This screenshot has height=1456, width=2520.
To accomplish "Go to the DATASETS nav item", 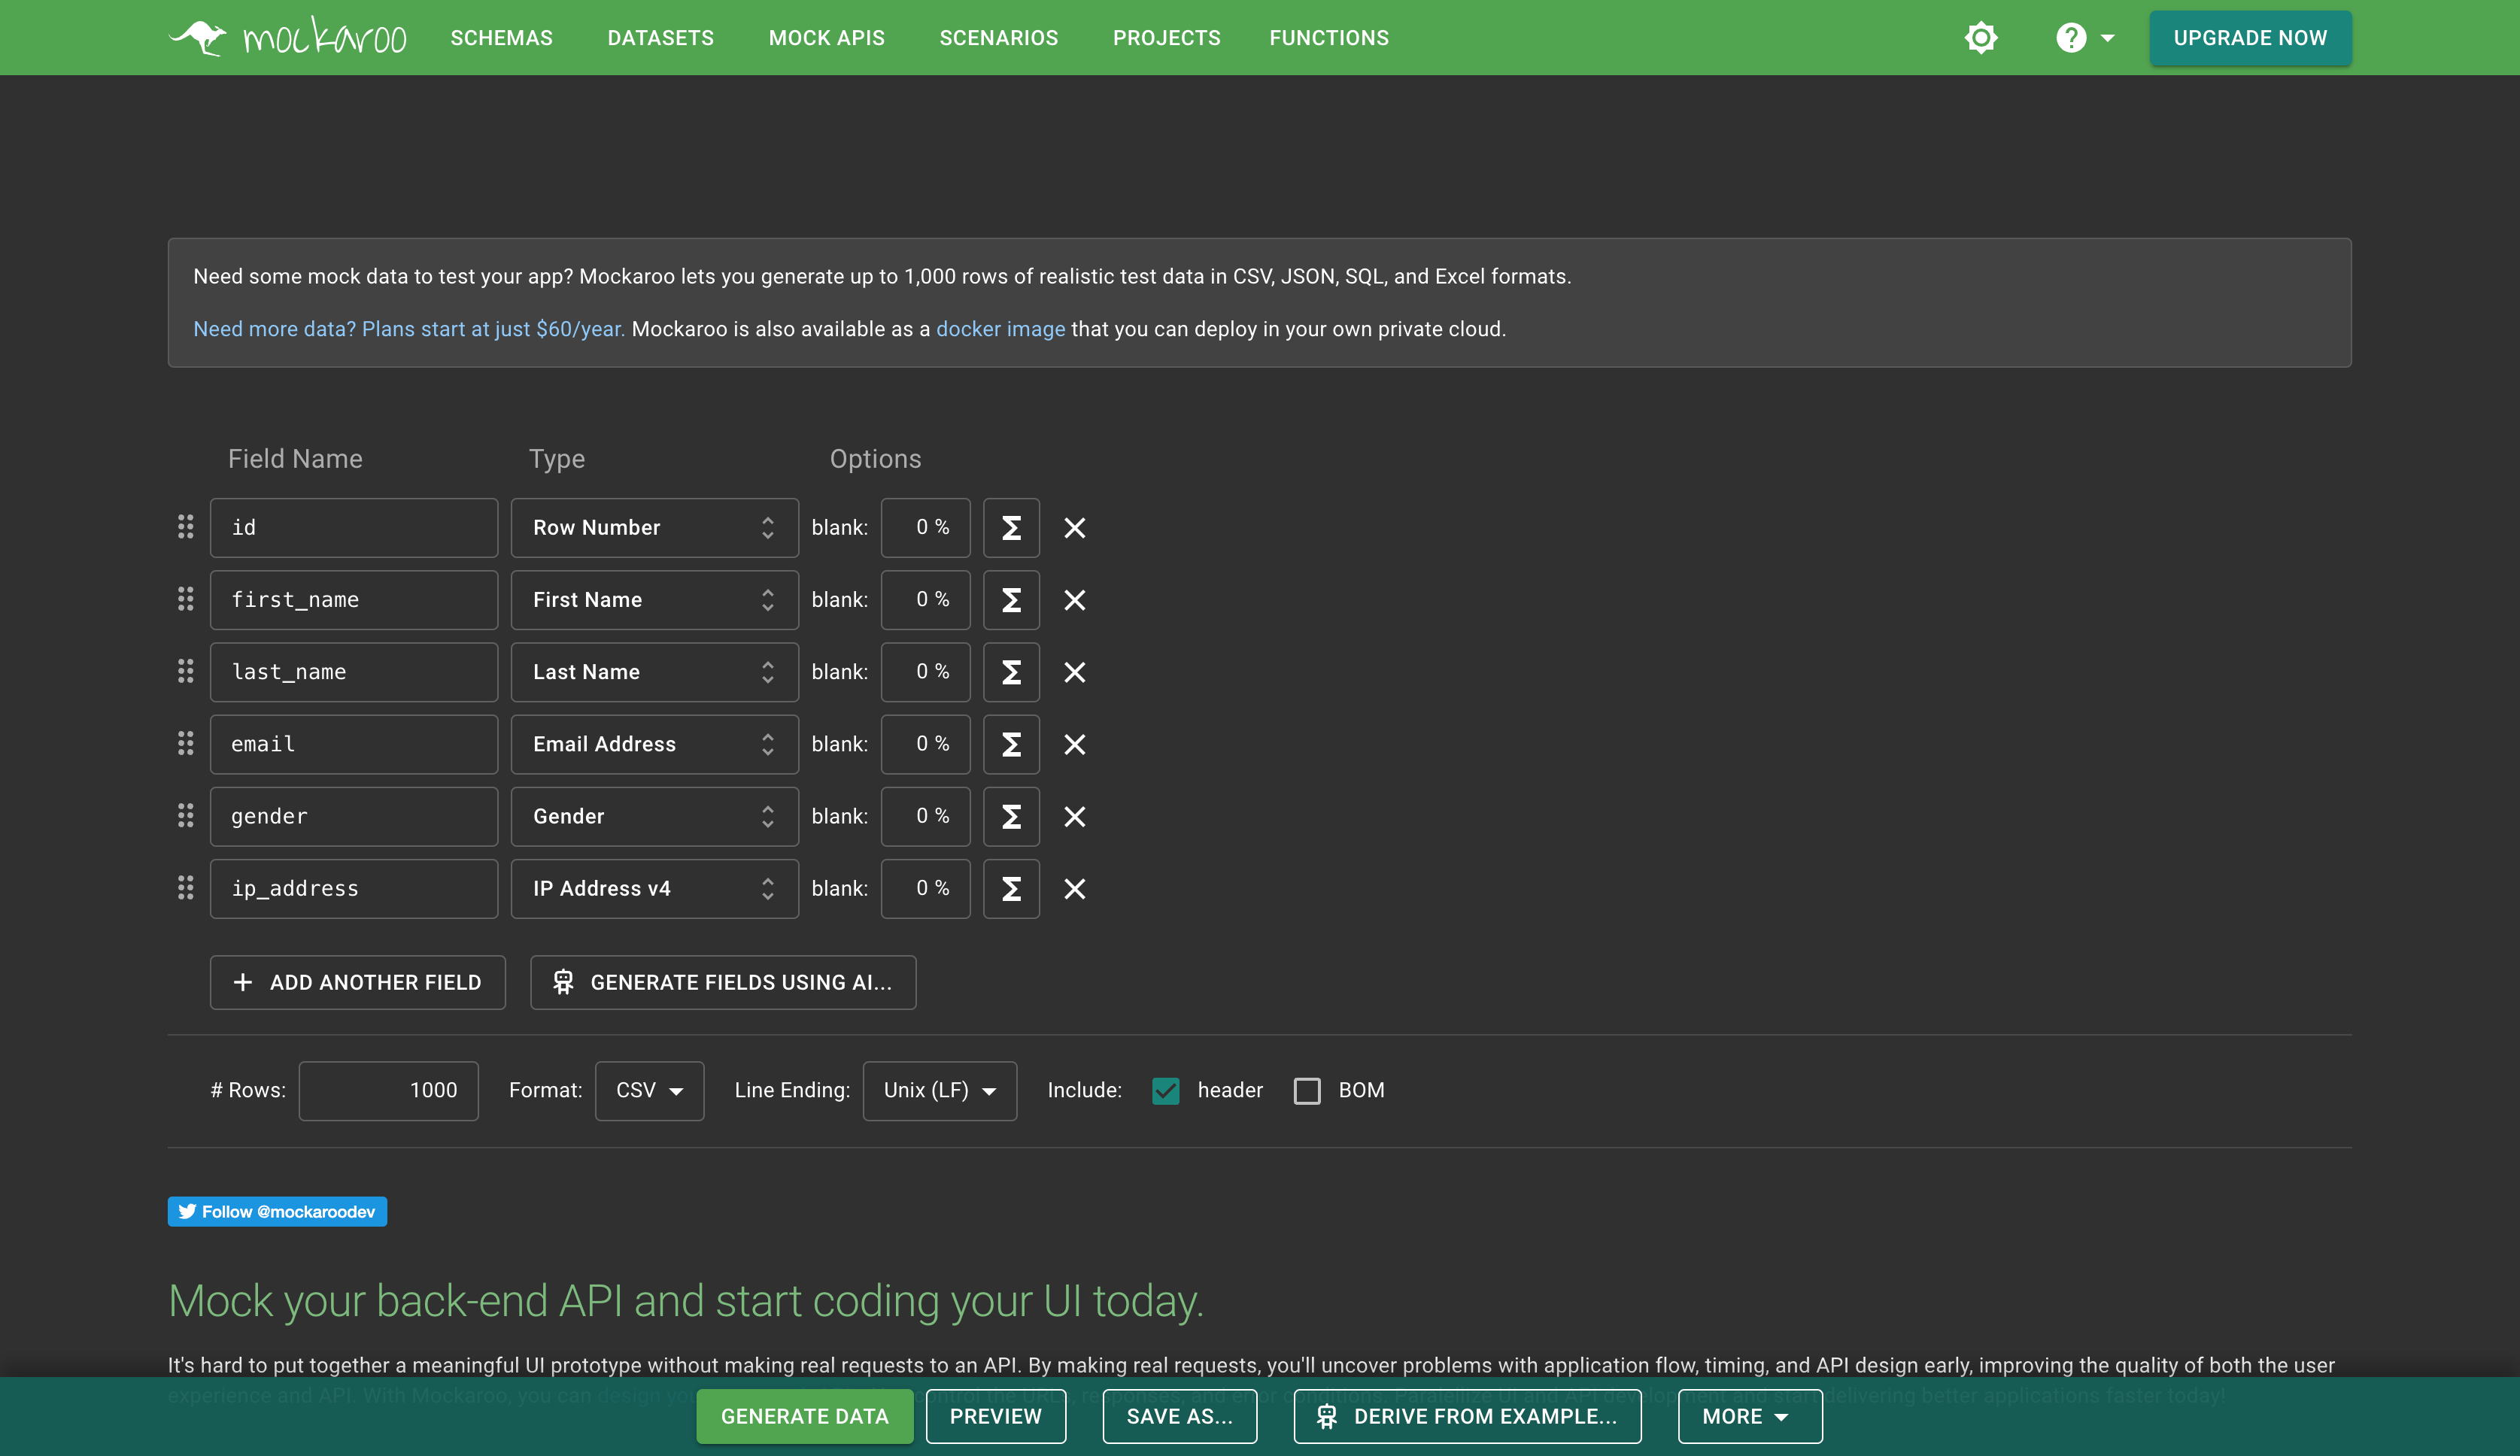I will point(660,38).
